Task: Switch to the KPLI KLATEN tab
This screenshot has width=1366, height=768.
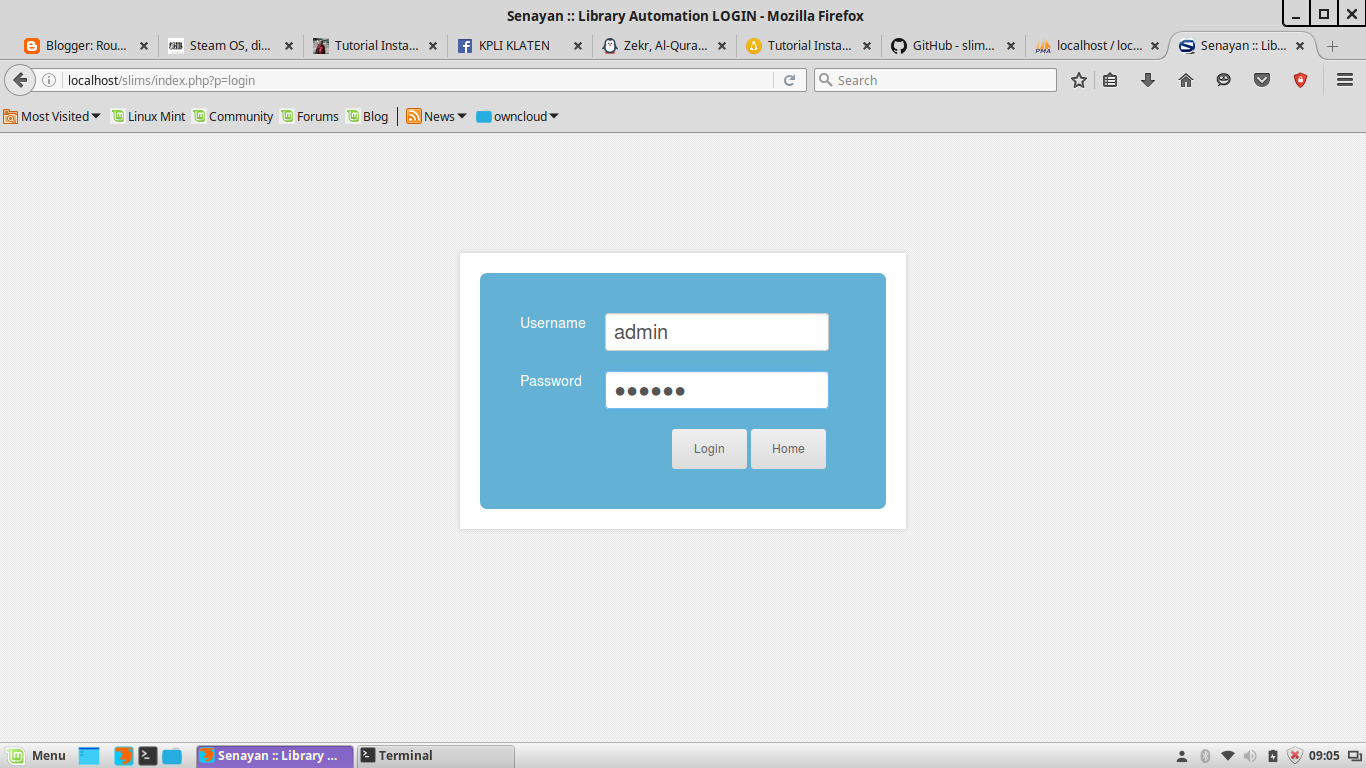Action: (518, 45)
